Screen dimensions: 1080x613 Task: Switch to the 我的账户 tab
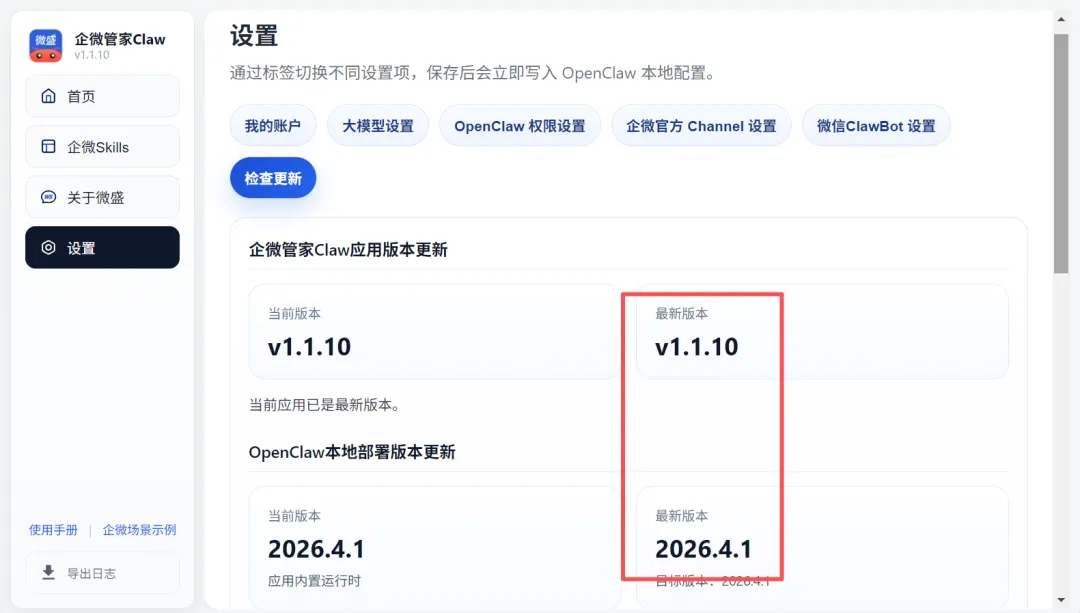273,125
